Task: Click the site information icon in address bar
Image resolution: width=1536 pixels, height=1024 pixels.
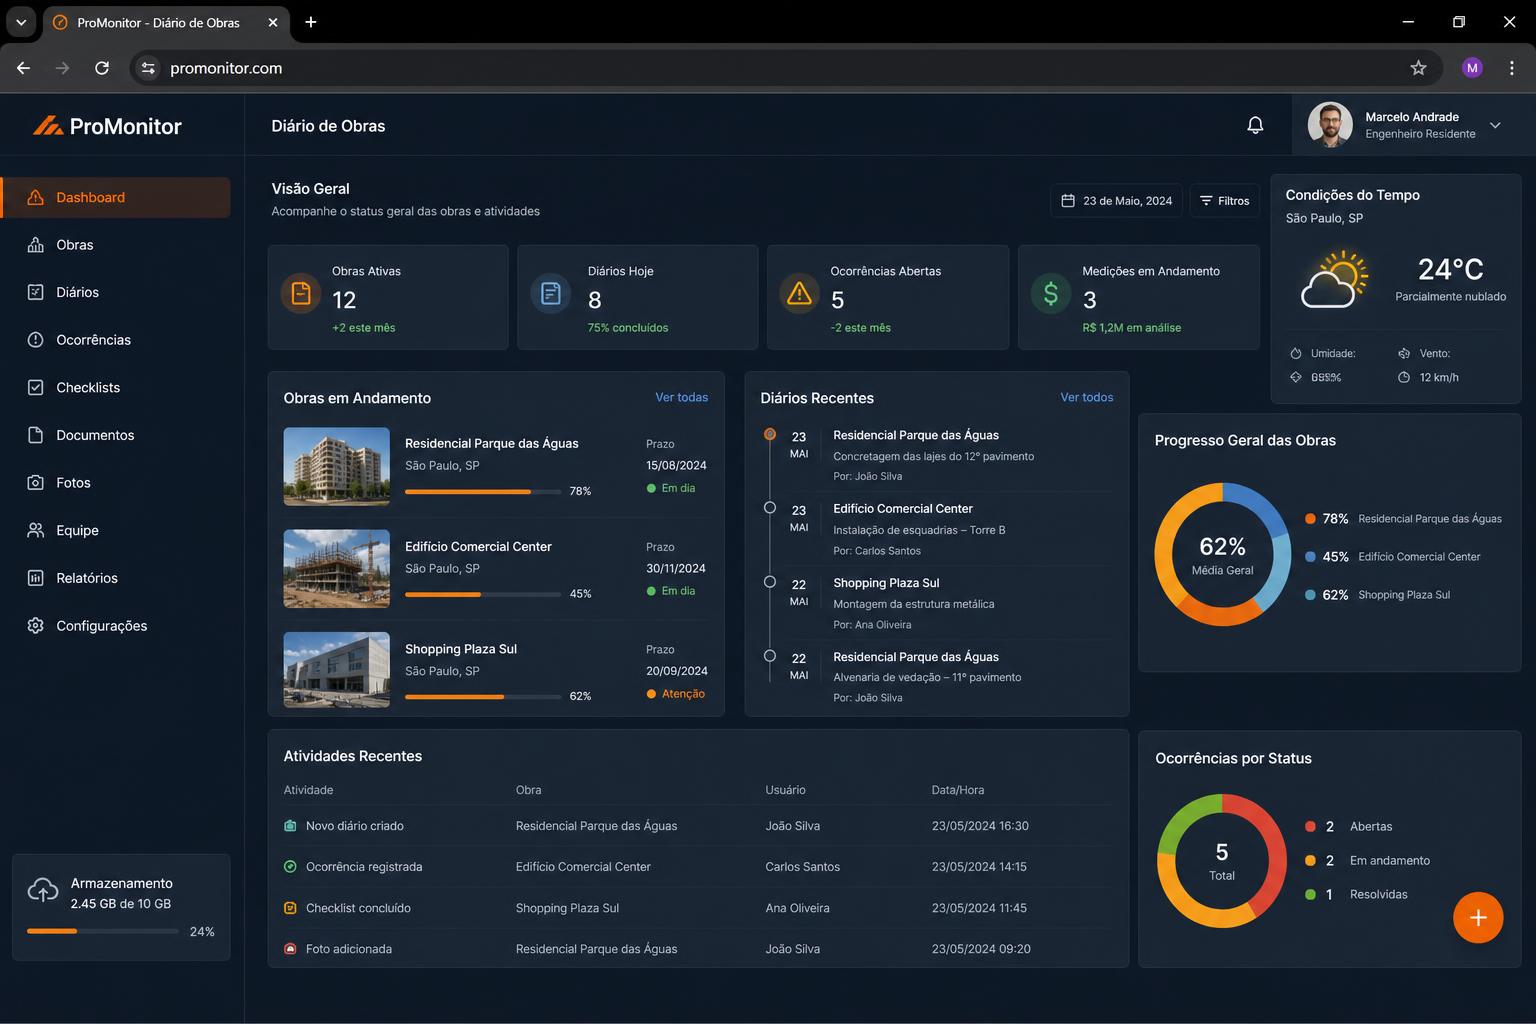Action: point(148,68)
